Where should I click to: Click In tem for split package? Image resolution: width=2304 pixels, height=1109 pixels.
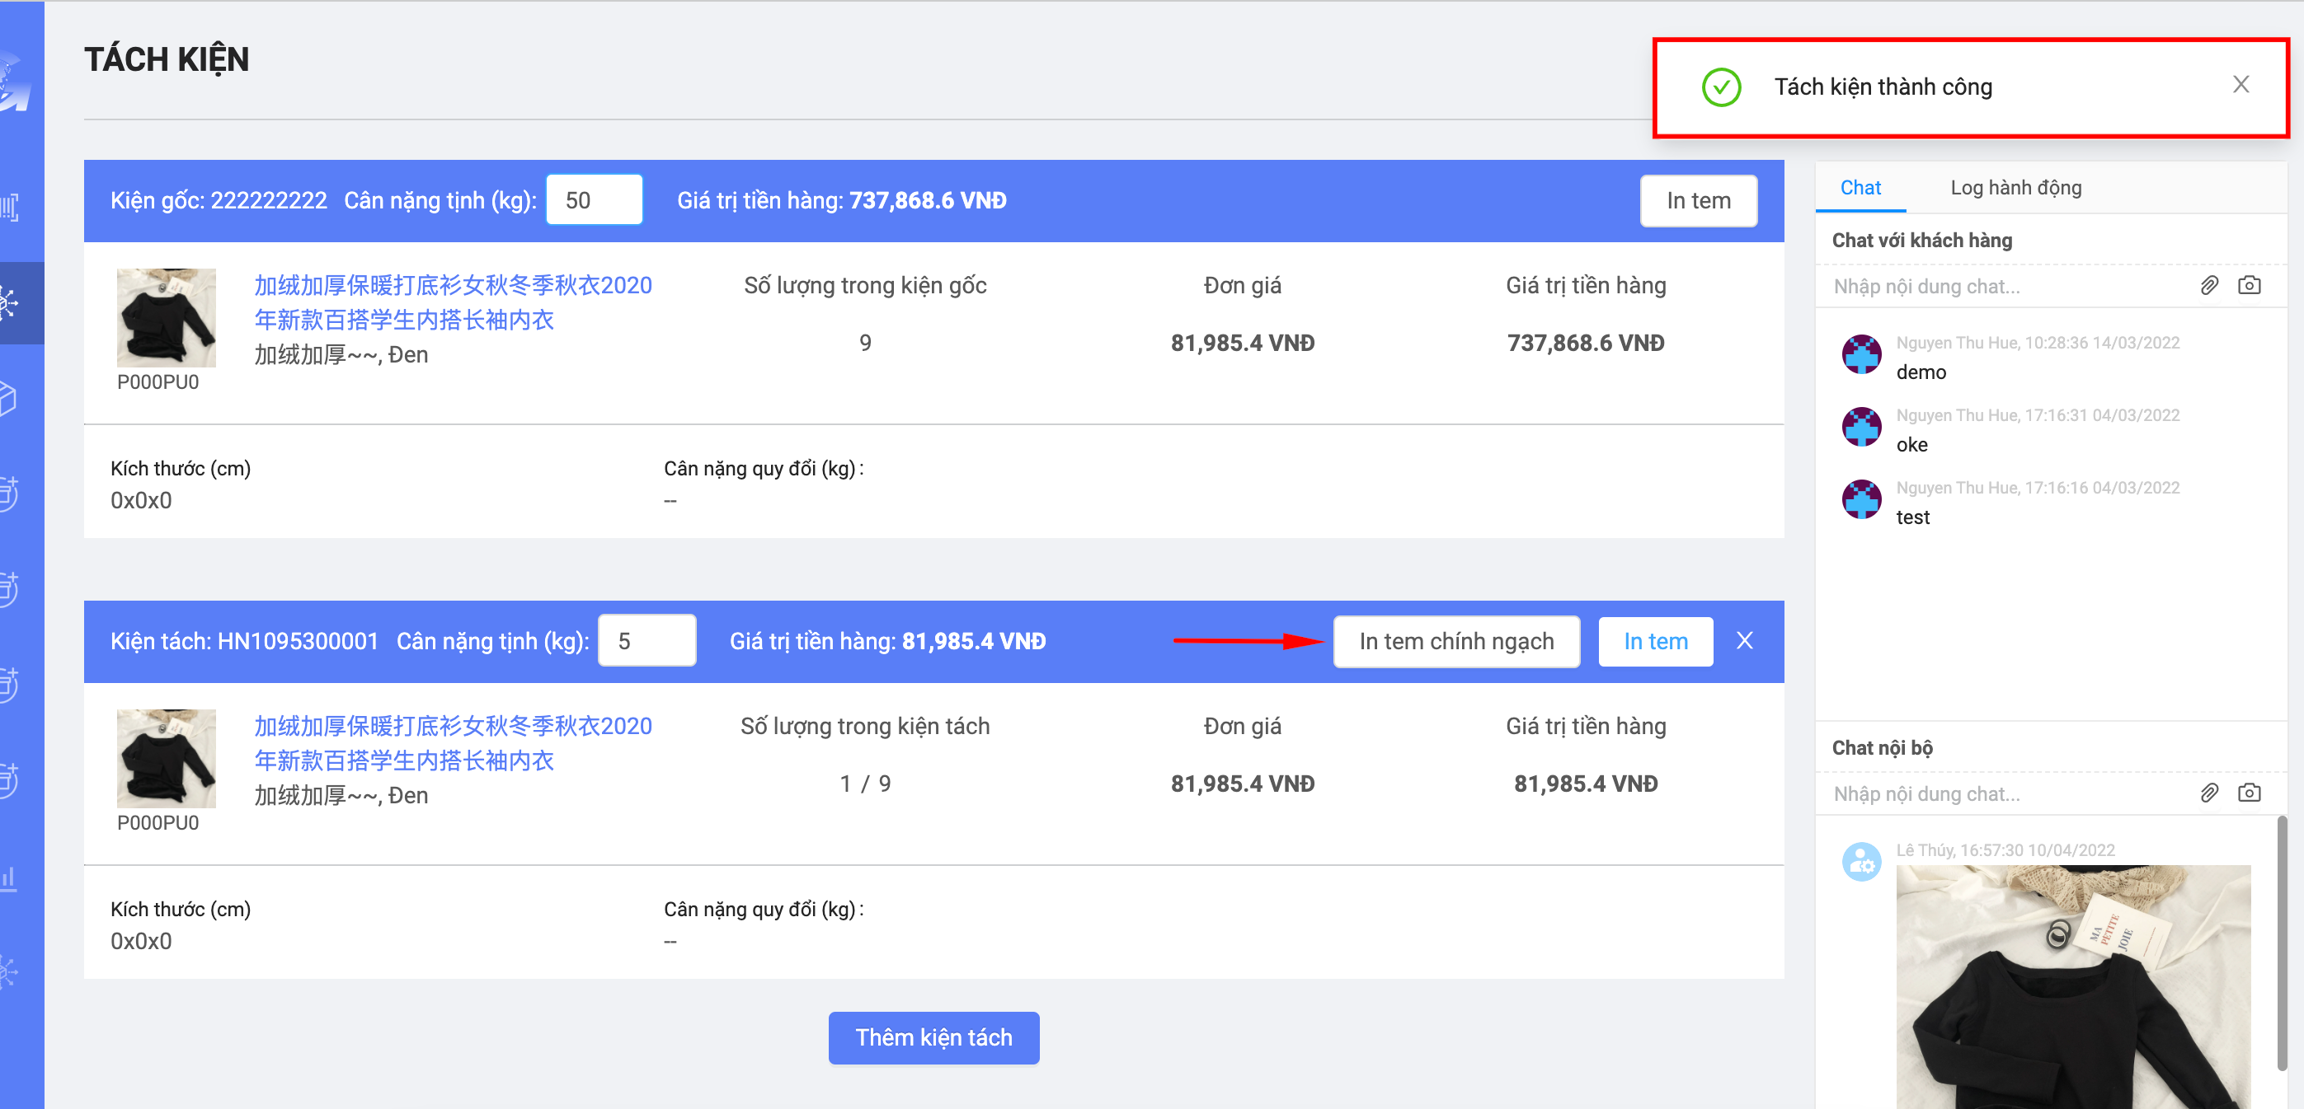click(x=1655, y=641)
